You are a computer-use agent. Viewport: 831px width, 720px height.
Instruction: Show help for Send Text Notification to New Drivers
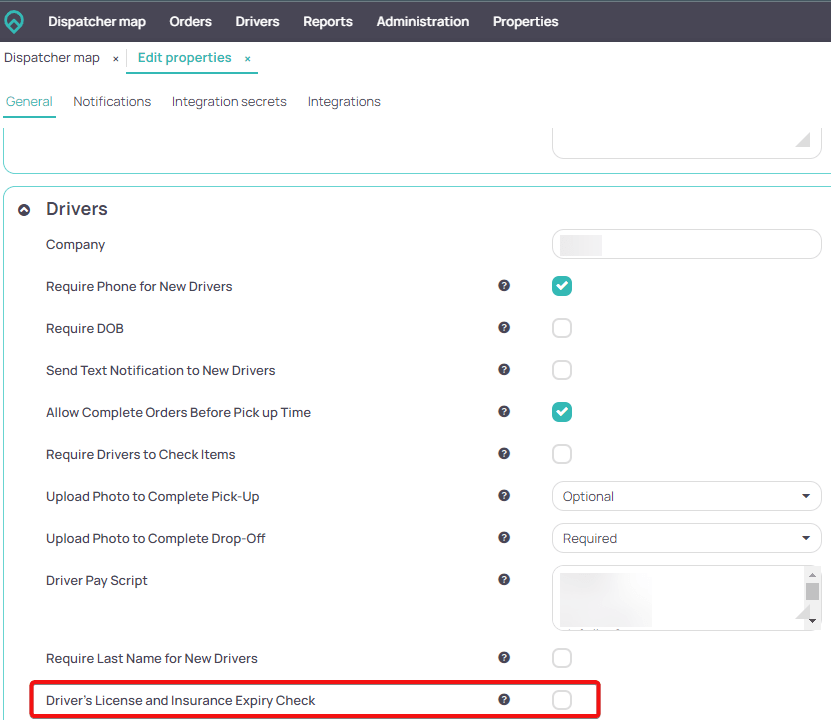504,369
